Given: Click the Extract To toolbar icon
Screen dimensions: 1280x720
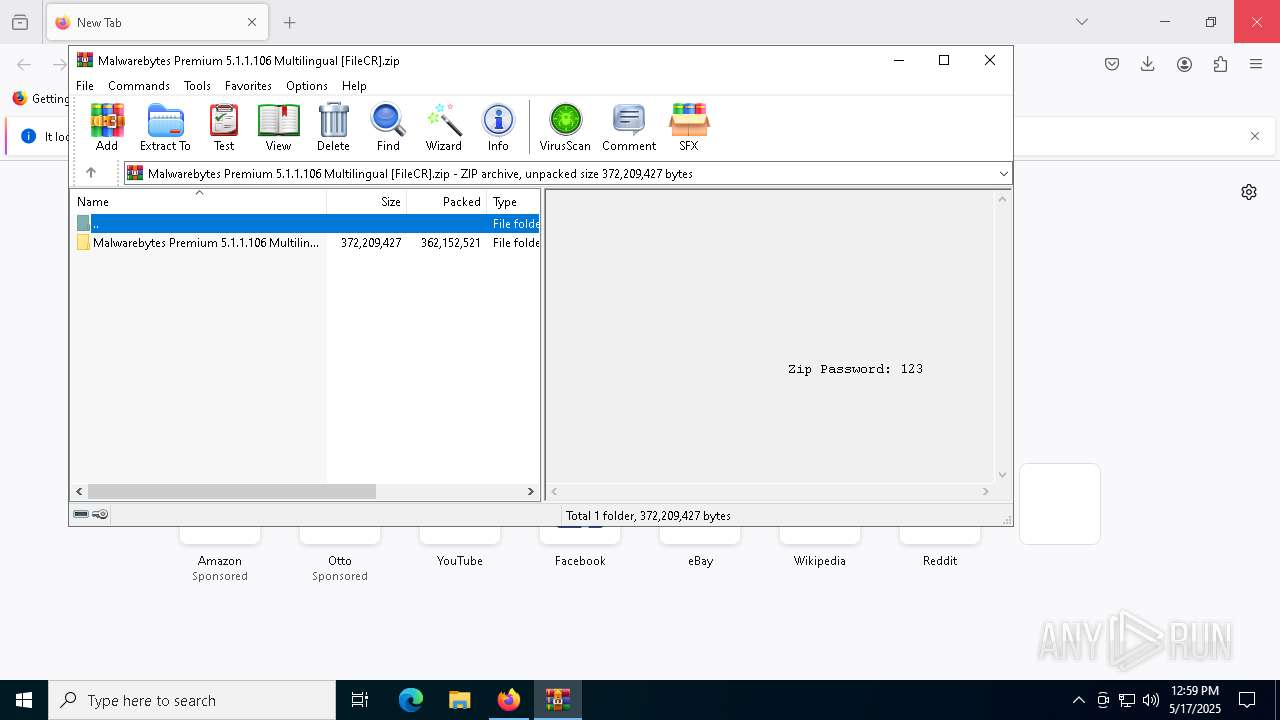Looking at the screenshot, I should 165,127.
